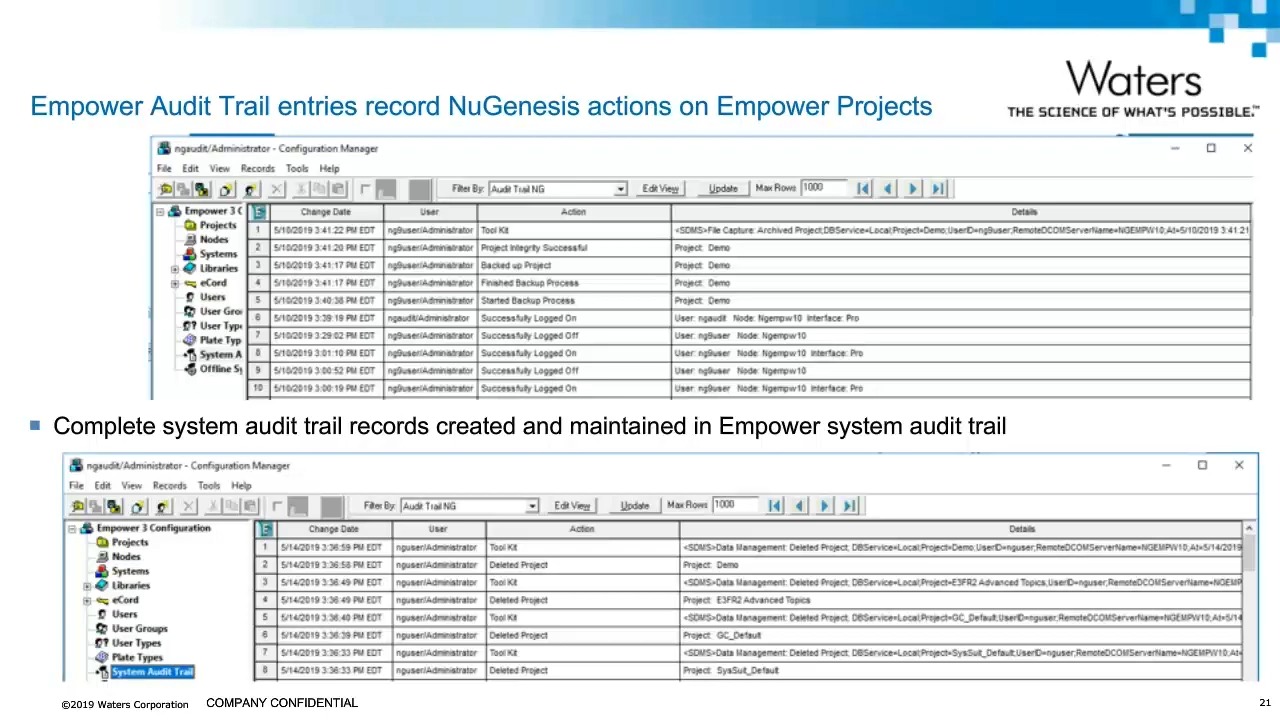Image resolution: width=1280 pixels, height=720 pixels.
Task: Select 'Backed up Project' action cell
Action: (x=573, y=266)
